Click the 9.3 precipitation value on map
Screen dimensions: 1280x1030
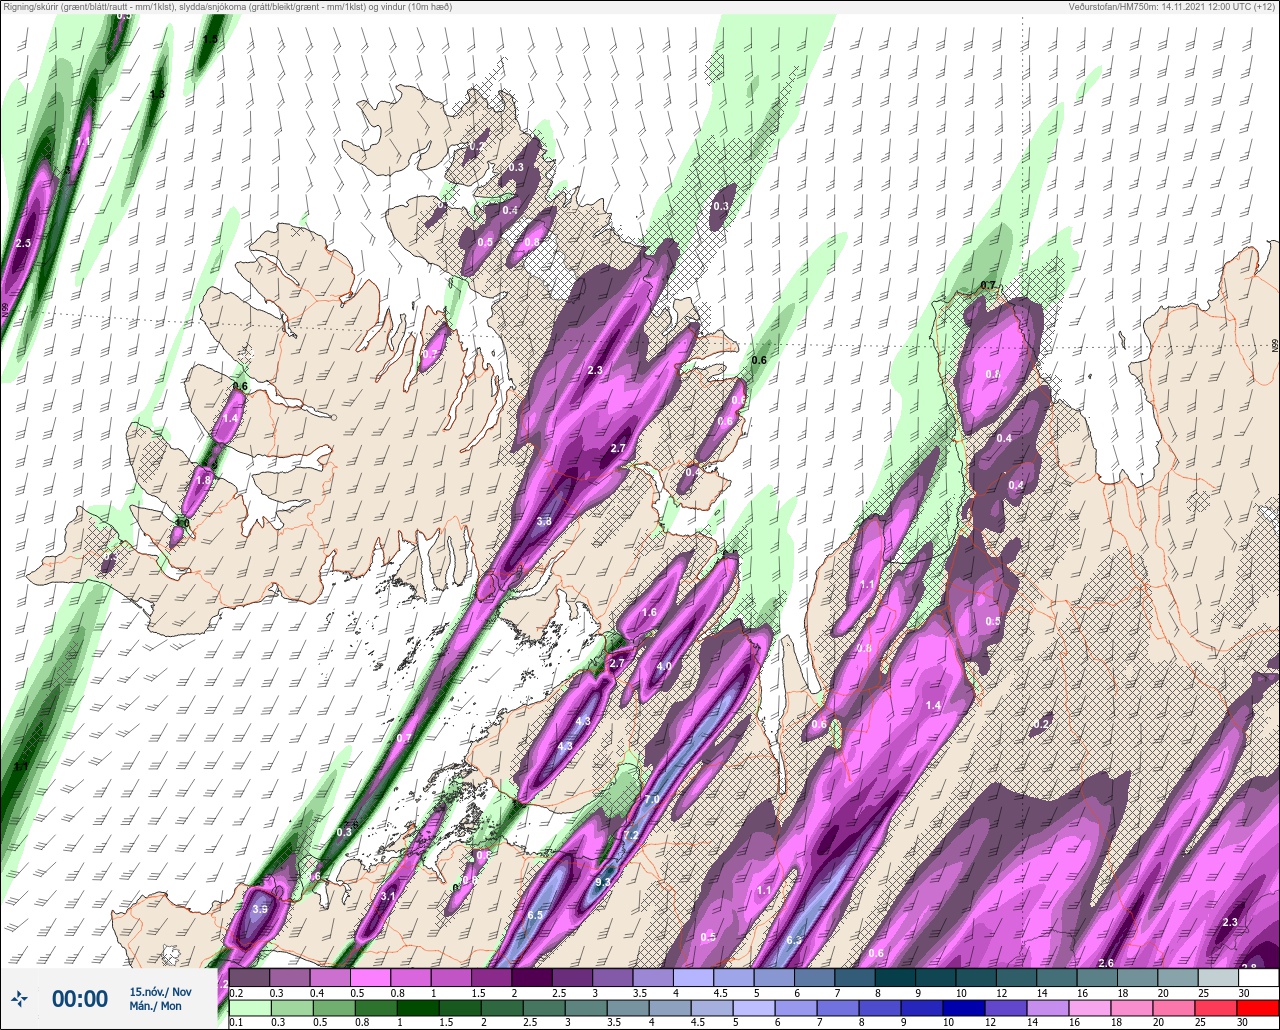[603, 883]
